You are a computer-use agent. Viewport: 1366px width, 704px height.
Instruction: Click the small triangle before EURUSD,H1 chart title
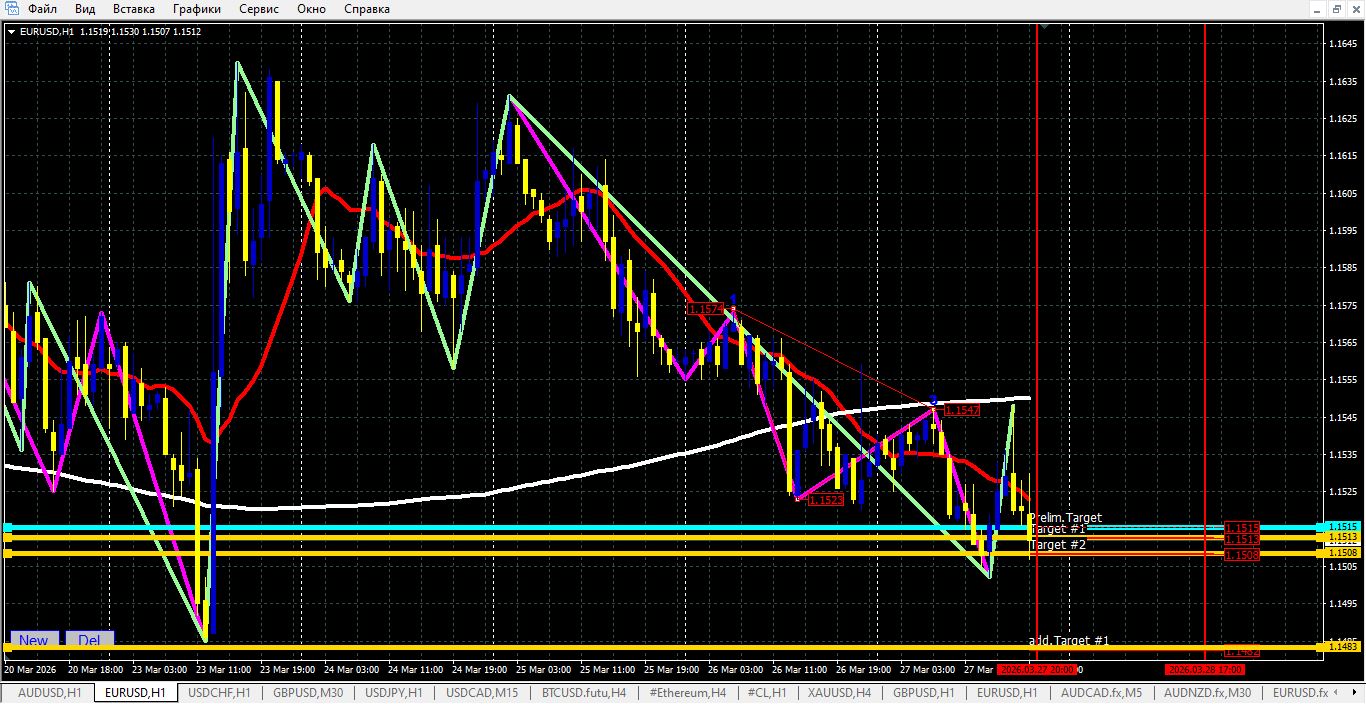pyautogui.click(x=12, y=32)
